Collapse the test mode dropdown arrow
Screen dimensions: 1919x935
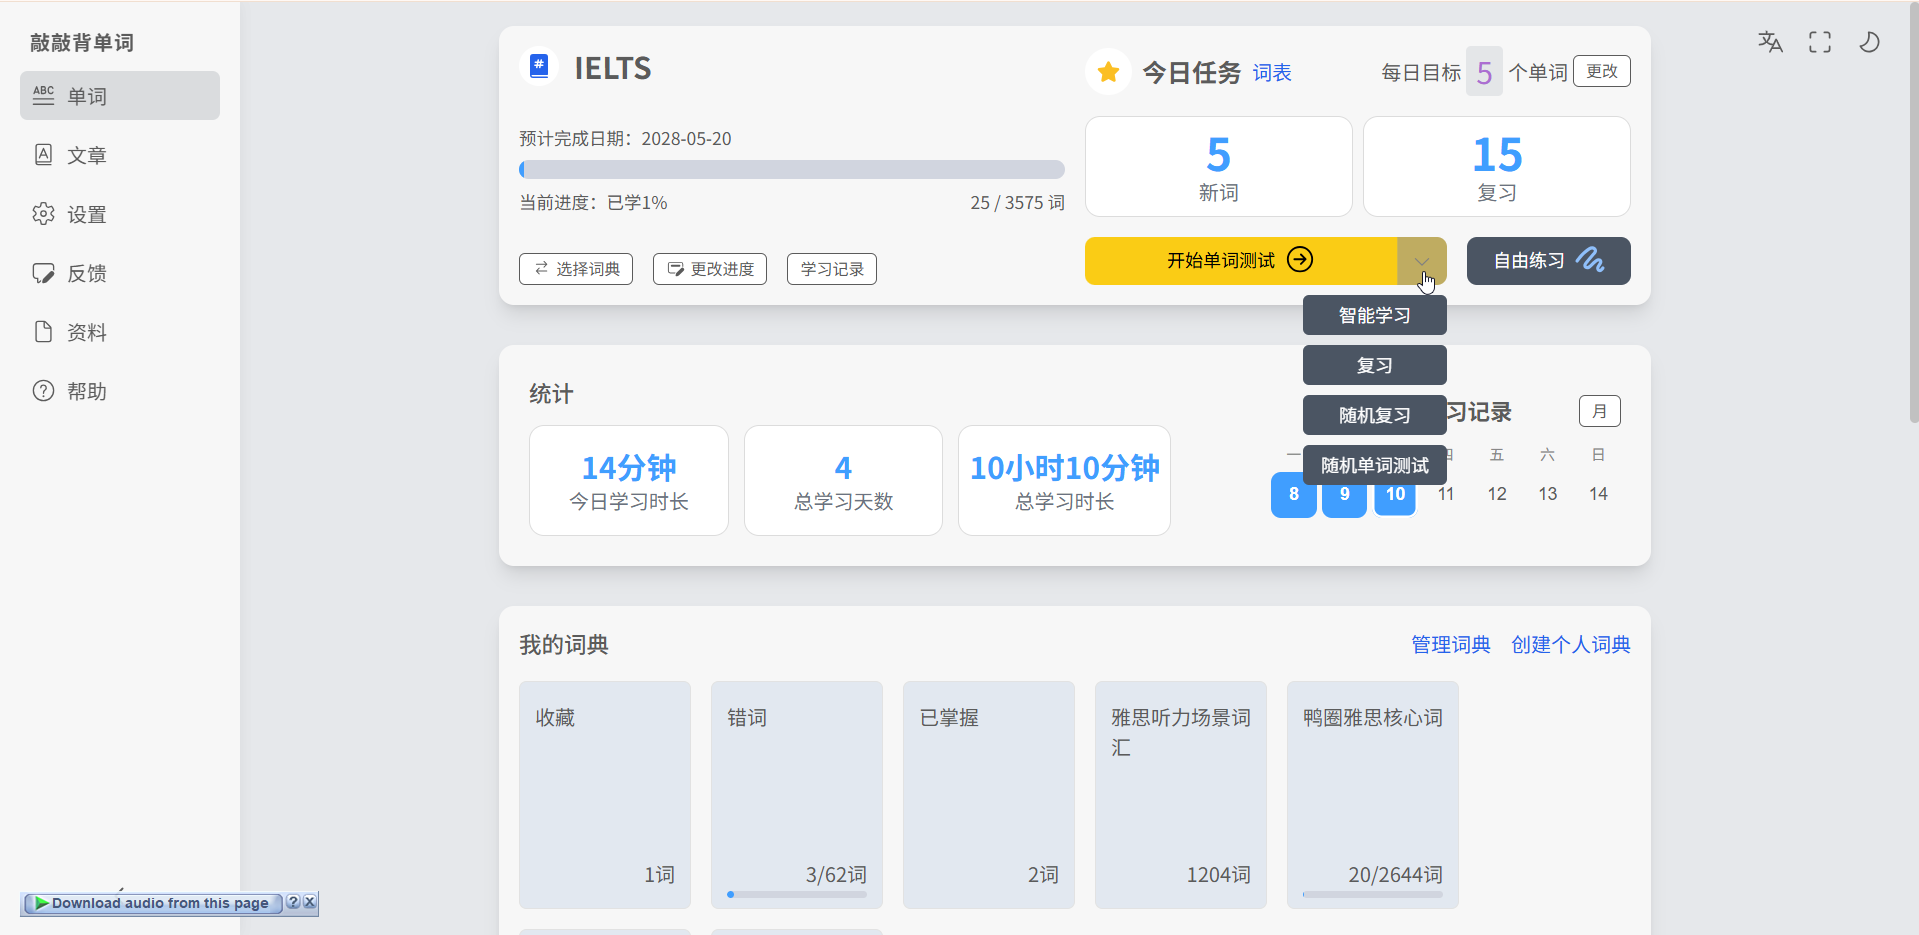pyautogui.click(x=1422, y=261)
